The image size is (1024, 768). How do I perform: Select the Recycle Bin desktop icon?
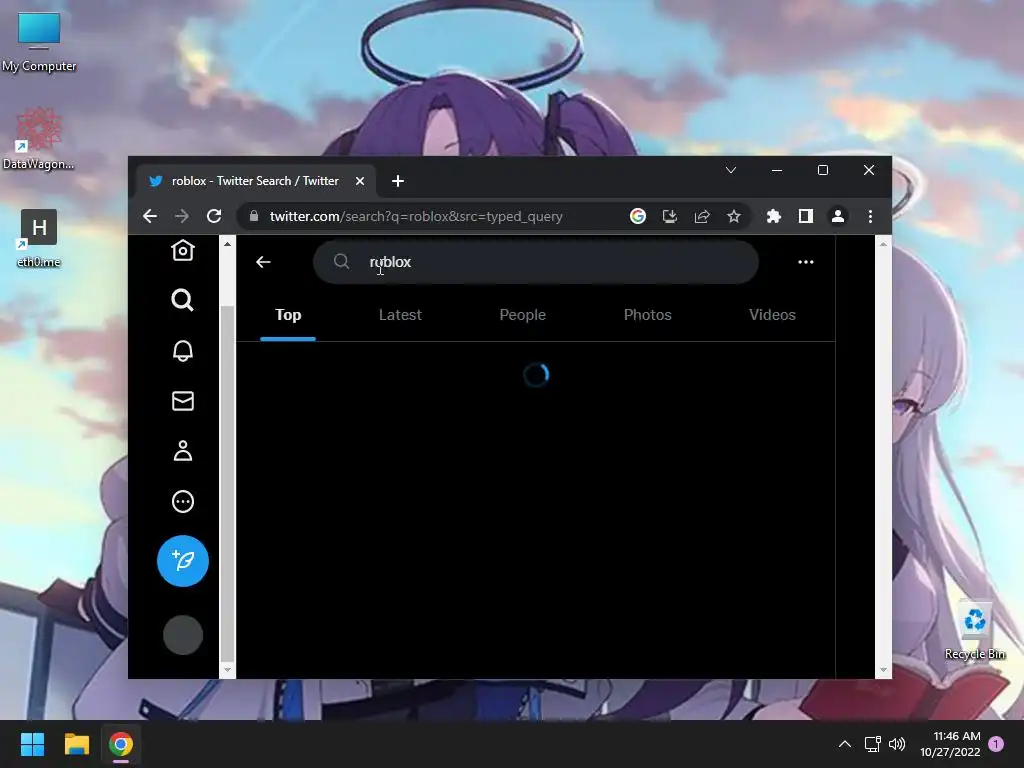(975, 631)
